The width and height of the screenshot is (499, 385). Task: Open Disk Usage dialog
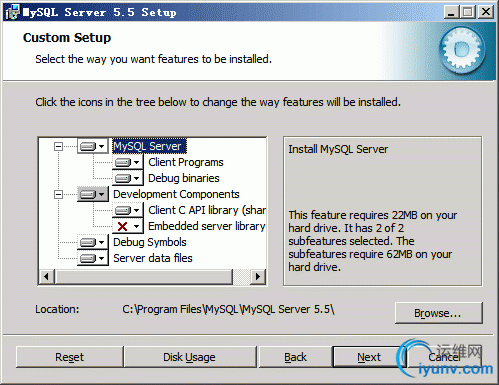point(189,357)
